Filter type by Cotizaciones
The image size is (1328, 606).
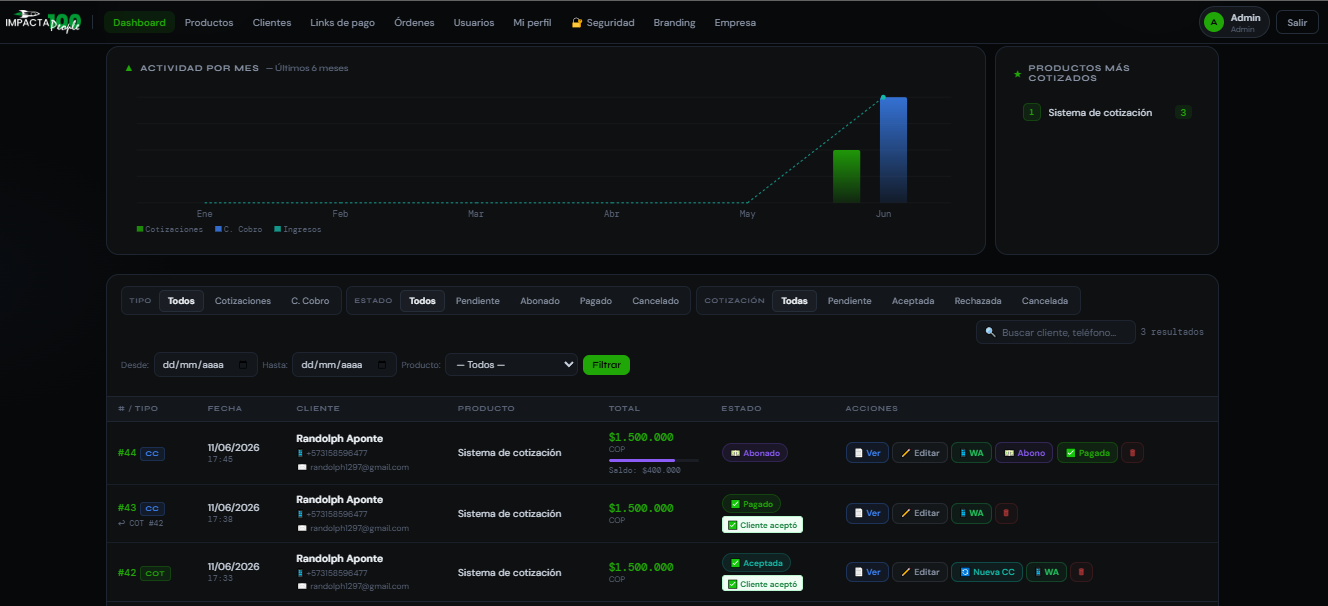click(243, 301)
